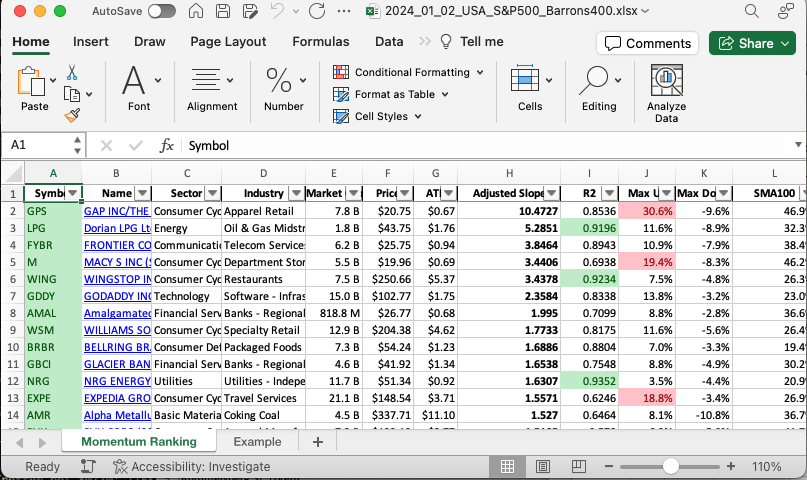Click the zoom slider handle
This screenshot has height=480, width=807.
(670, 466)
